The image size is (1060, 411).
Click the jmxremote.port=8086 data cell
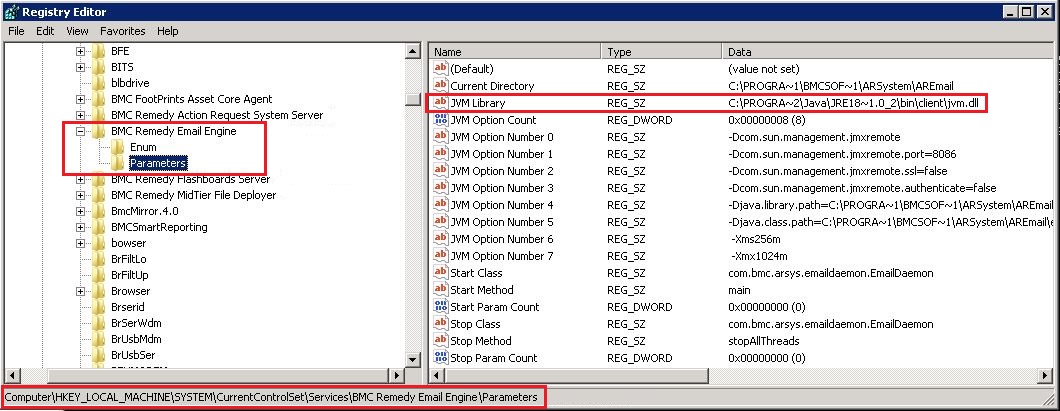[842, 154]
